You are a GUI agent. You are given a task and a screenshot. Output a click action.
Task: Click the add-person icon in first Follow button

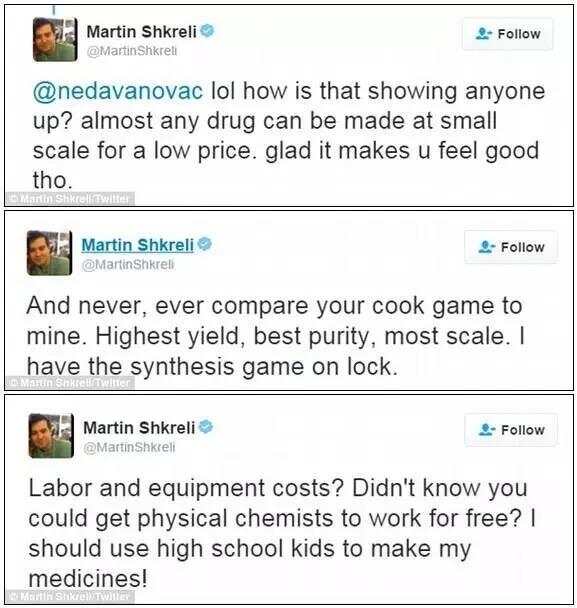483,34
